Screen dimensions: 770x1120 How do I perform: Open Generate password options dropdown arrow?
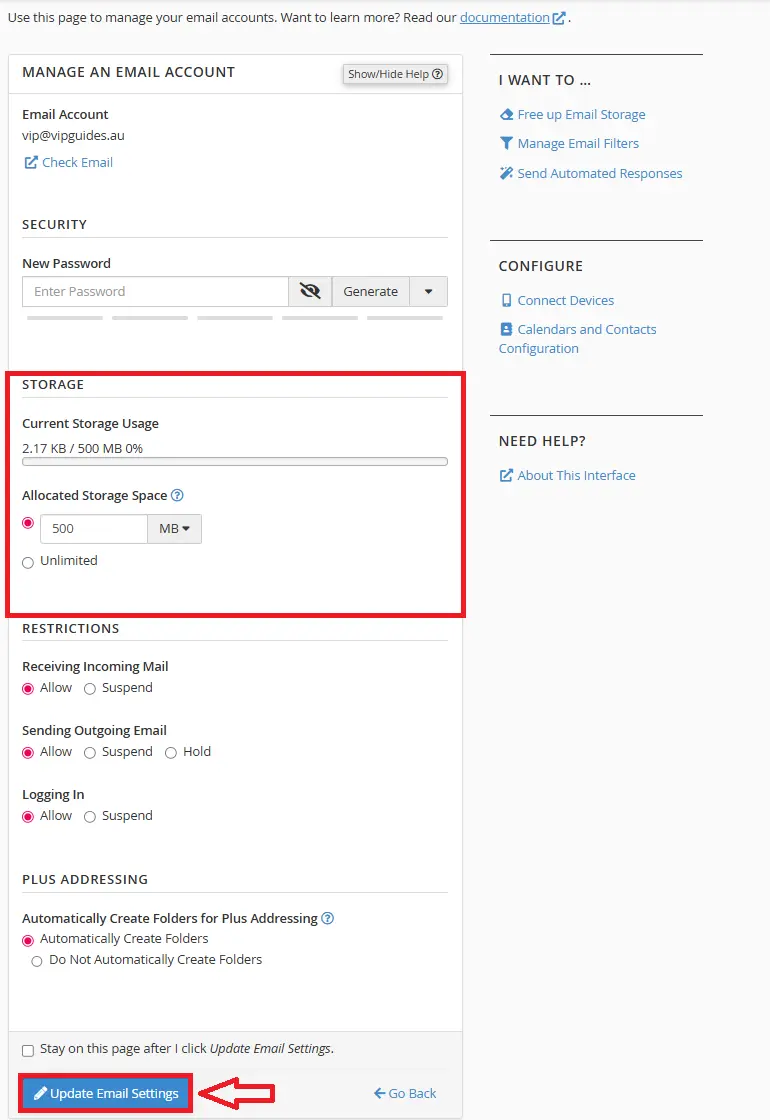(429, 291)
